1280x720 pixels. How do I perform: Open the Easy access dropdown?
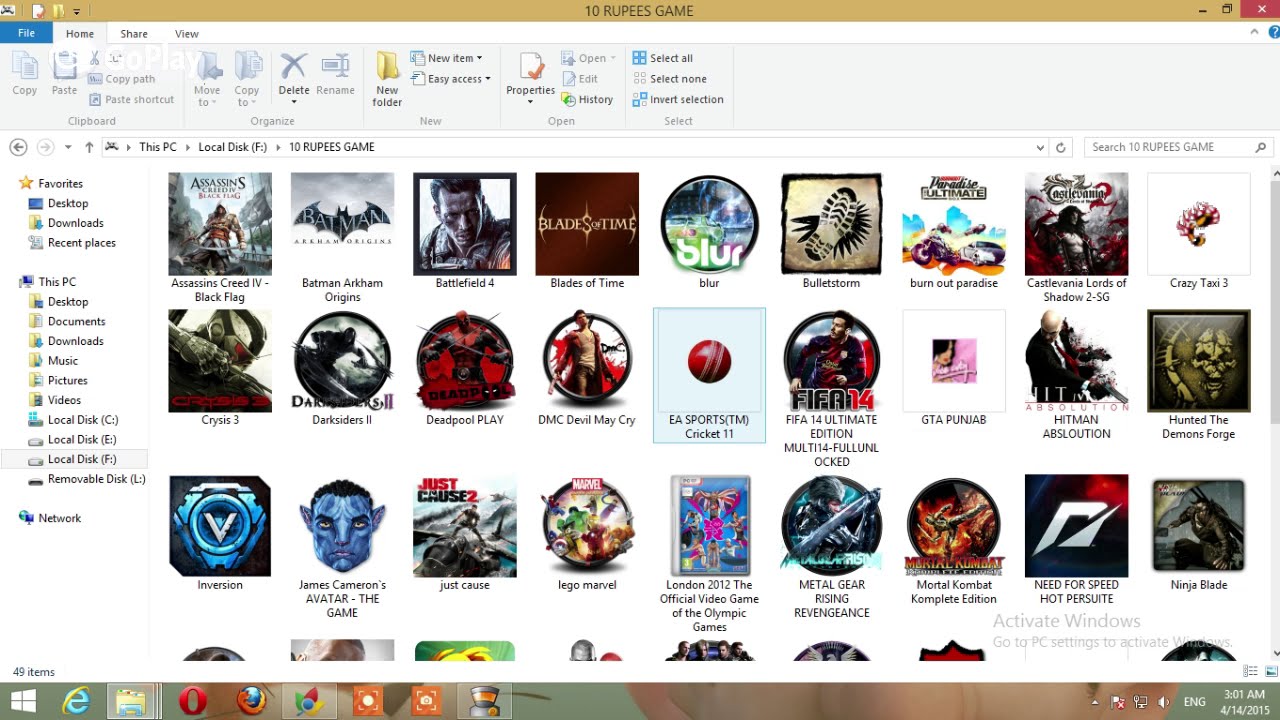(450, 78)
